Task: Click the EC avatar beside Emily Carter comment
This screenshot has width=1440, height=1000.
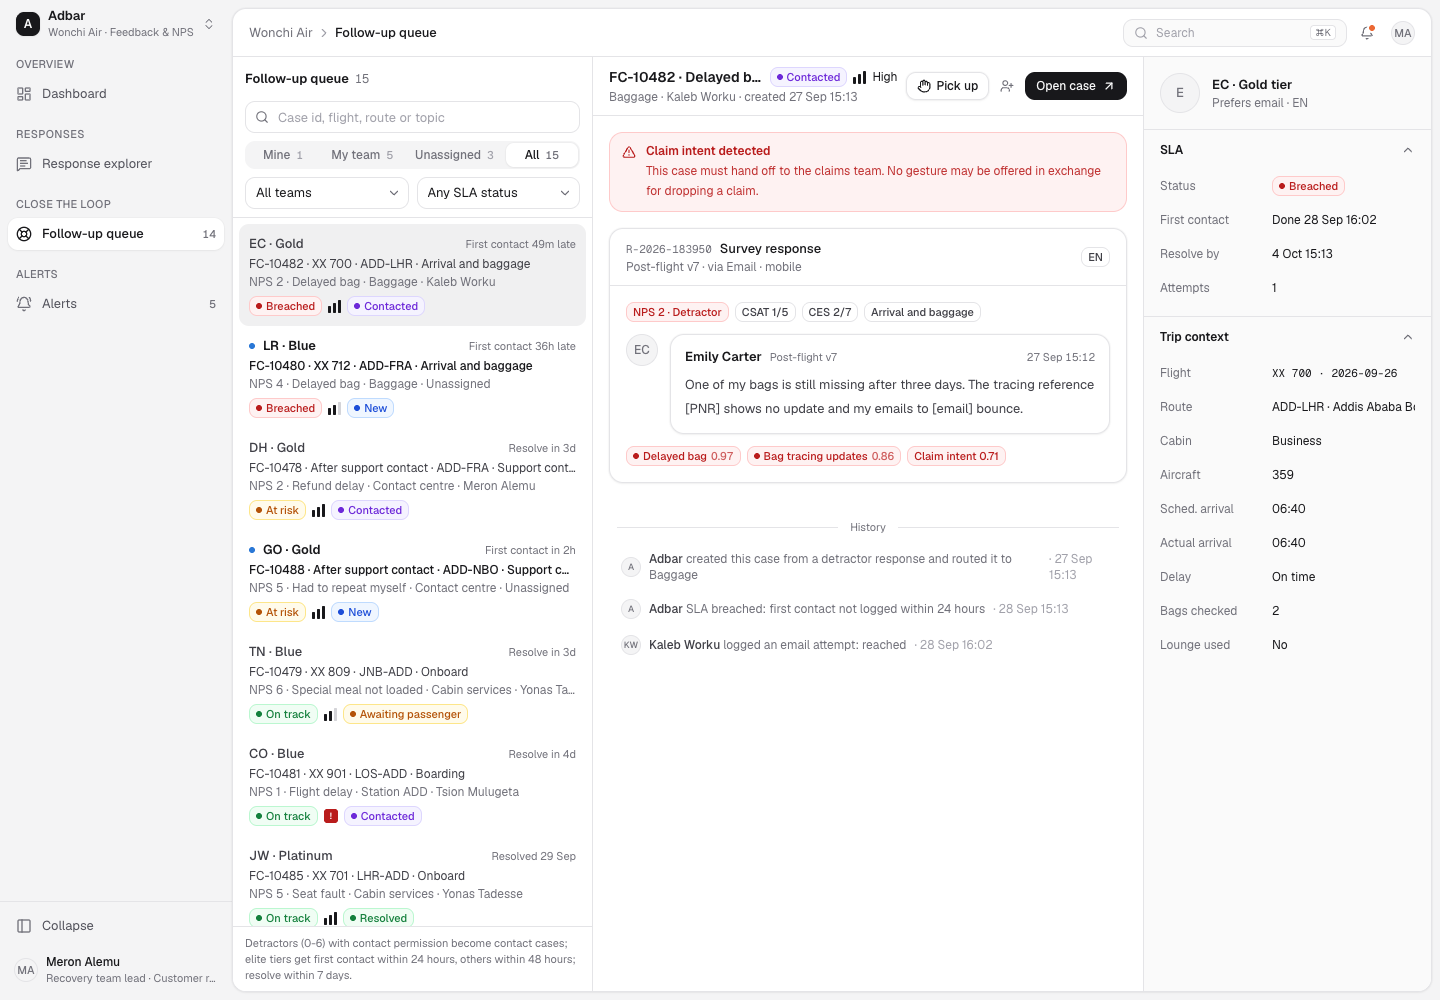Action: [642, 350]
